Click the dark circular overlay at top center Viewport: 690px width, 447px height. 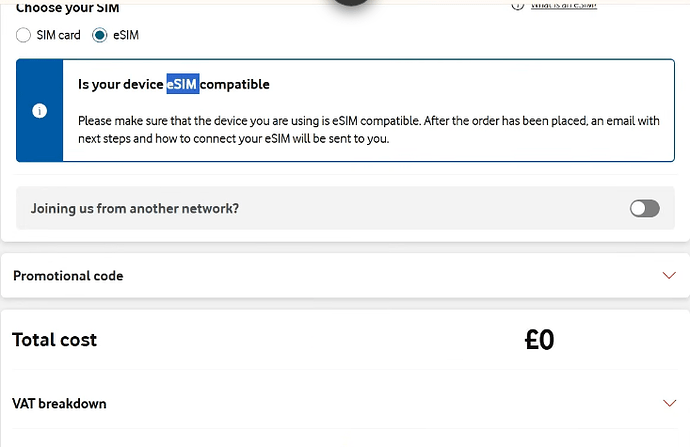click(351, 2)
